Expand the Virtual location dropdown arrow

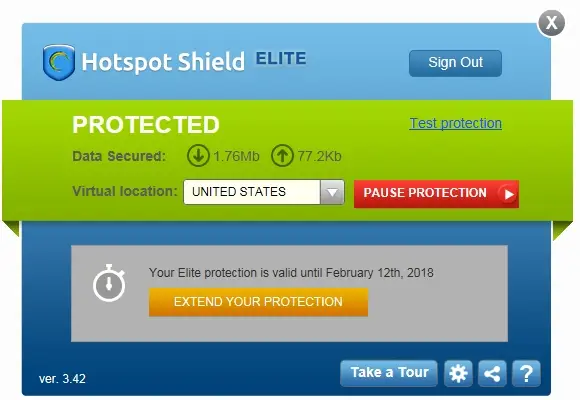click(332, 192)
